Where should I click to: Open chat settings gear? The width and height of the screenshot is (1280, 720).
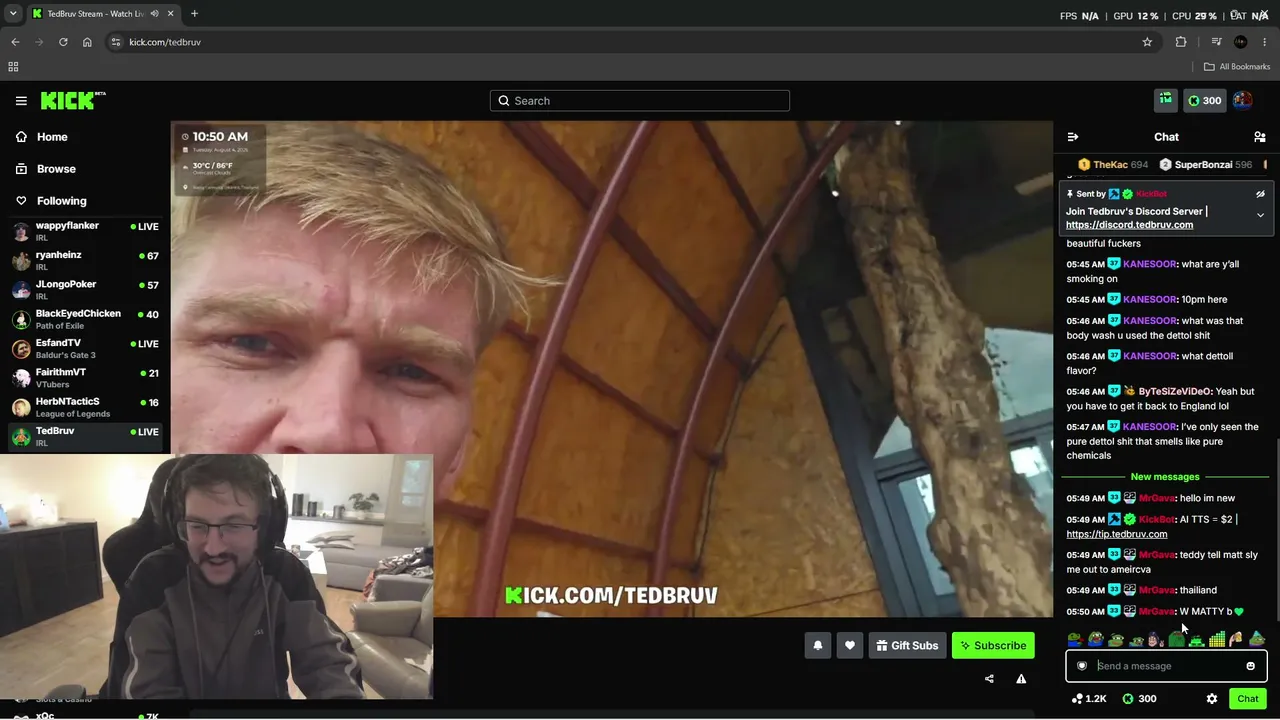pos(1212,699)
